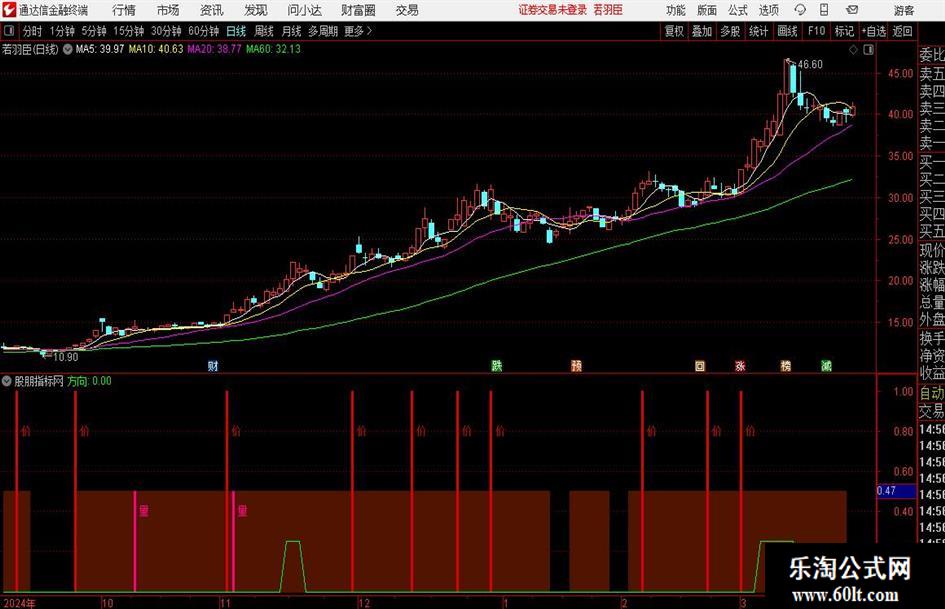The width and height of the screenshot is (945, 609).
Task: Open the 公式 menu
Action: coord(738,10)
